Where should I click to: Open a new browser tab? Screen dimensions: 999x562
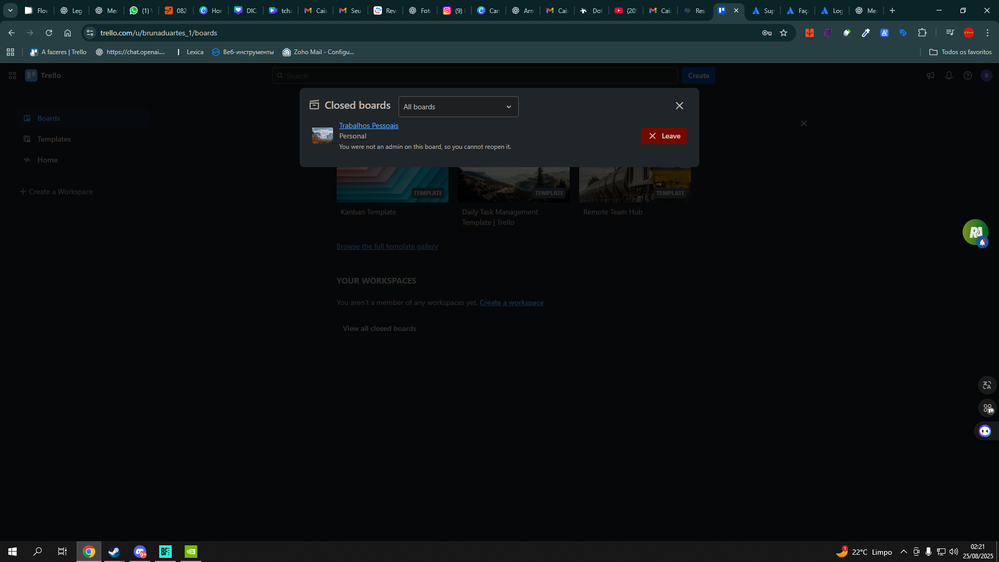click(x=892, y=10)
